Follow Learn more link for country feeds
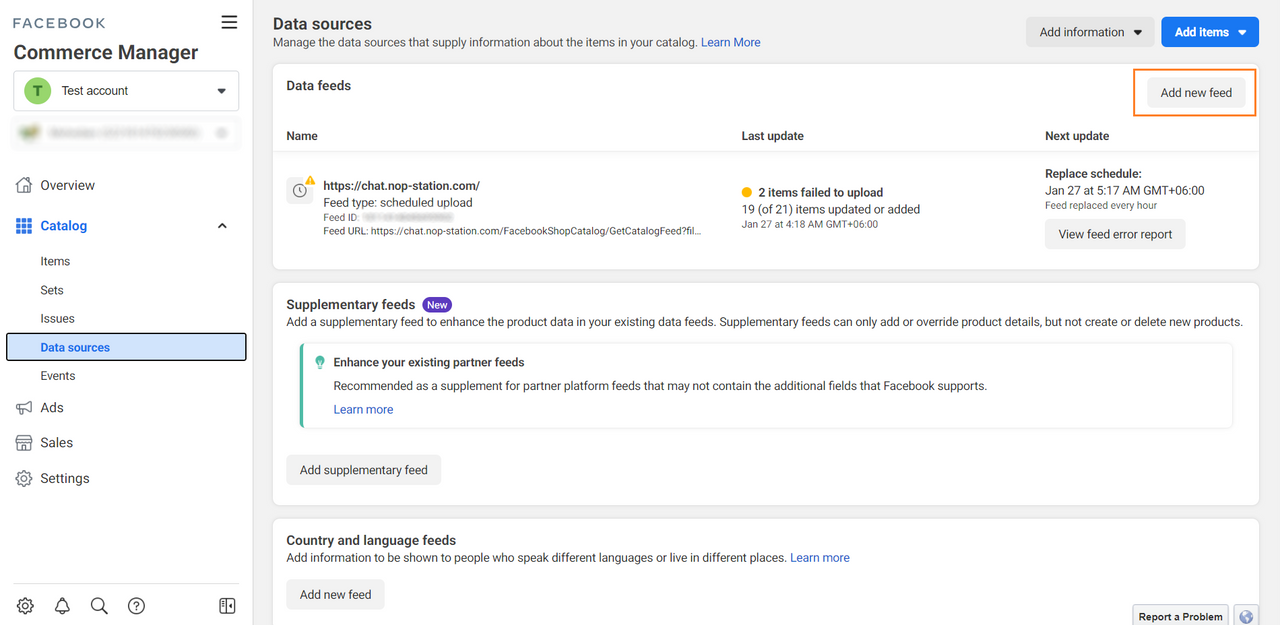Image resolution: width=1280 pixels, height=625 pixels. (x=820, y=558)
